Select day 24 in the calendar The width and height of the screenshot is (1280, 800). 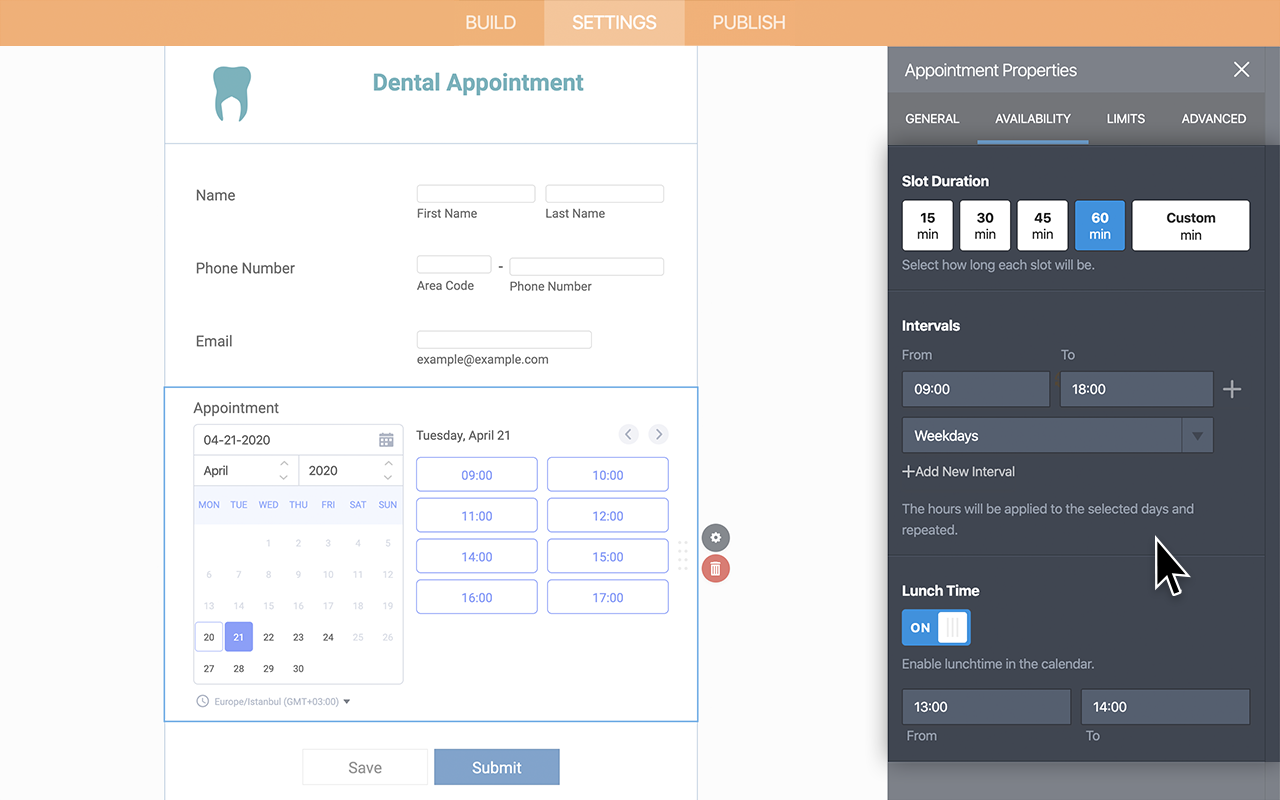tap(328, 637)
